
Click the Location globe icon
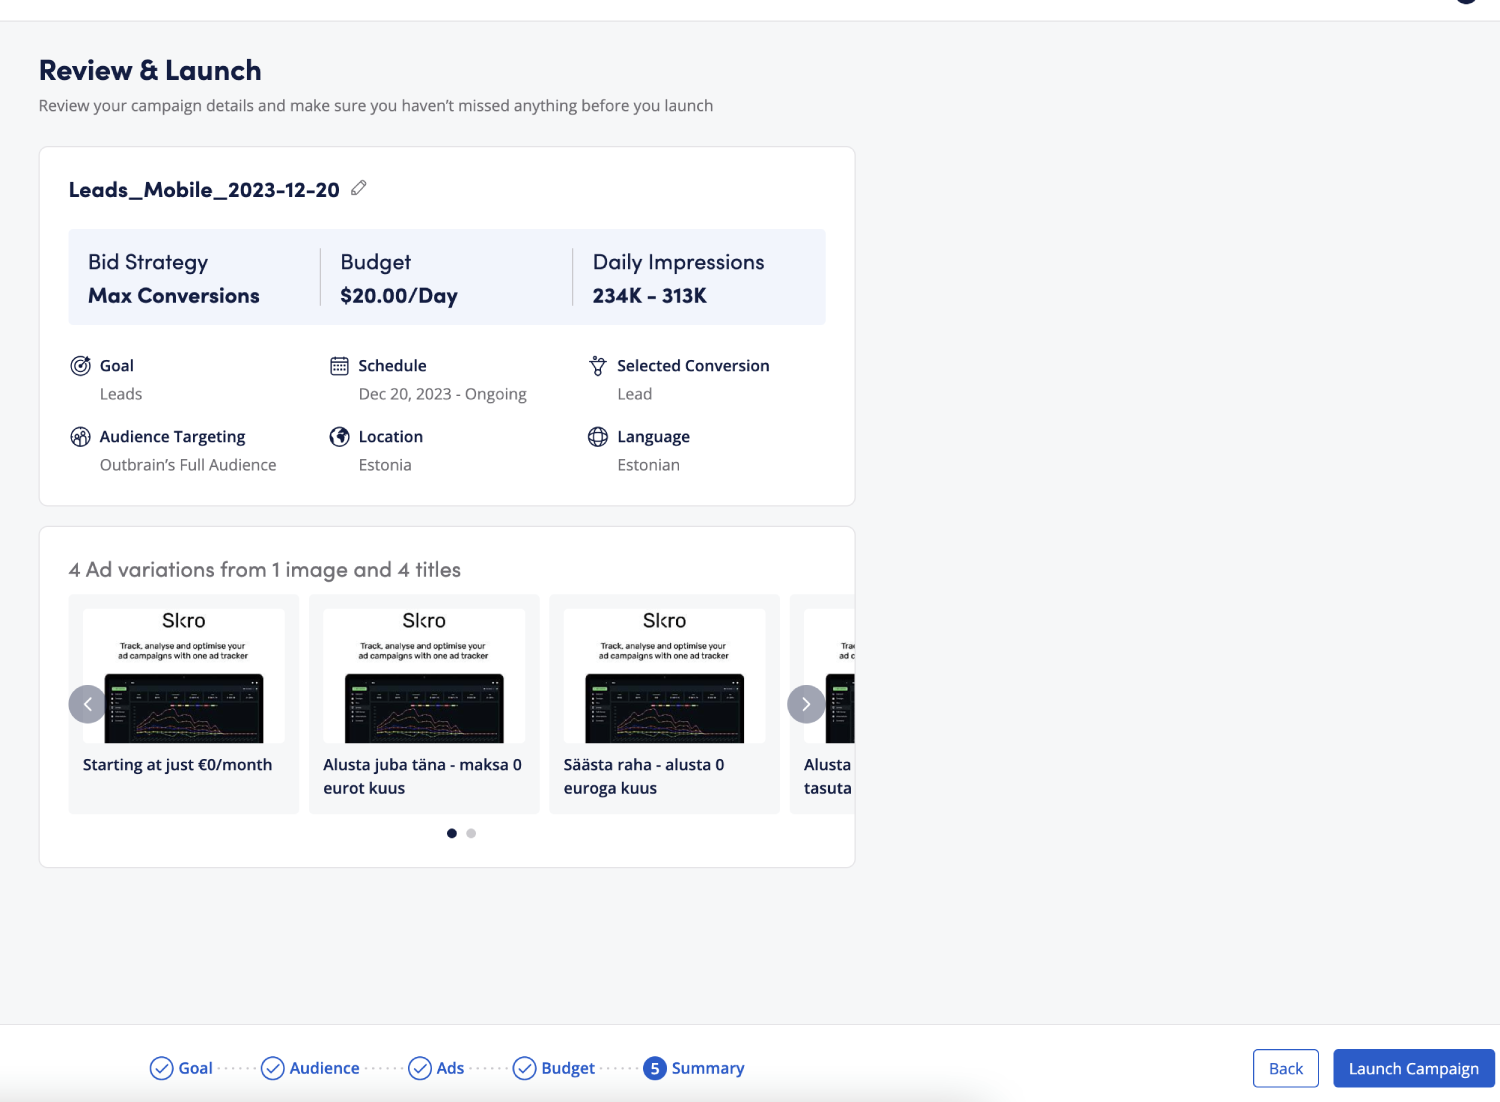[x=339, y=437]
